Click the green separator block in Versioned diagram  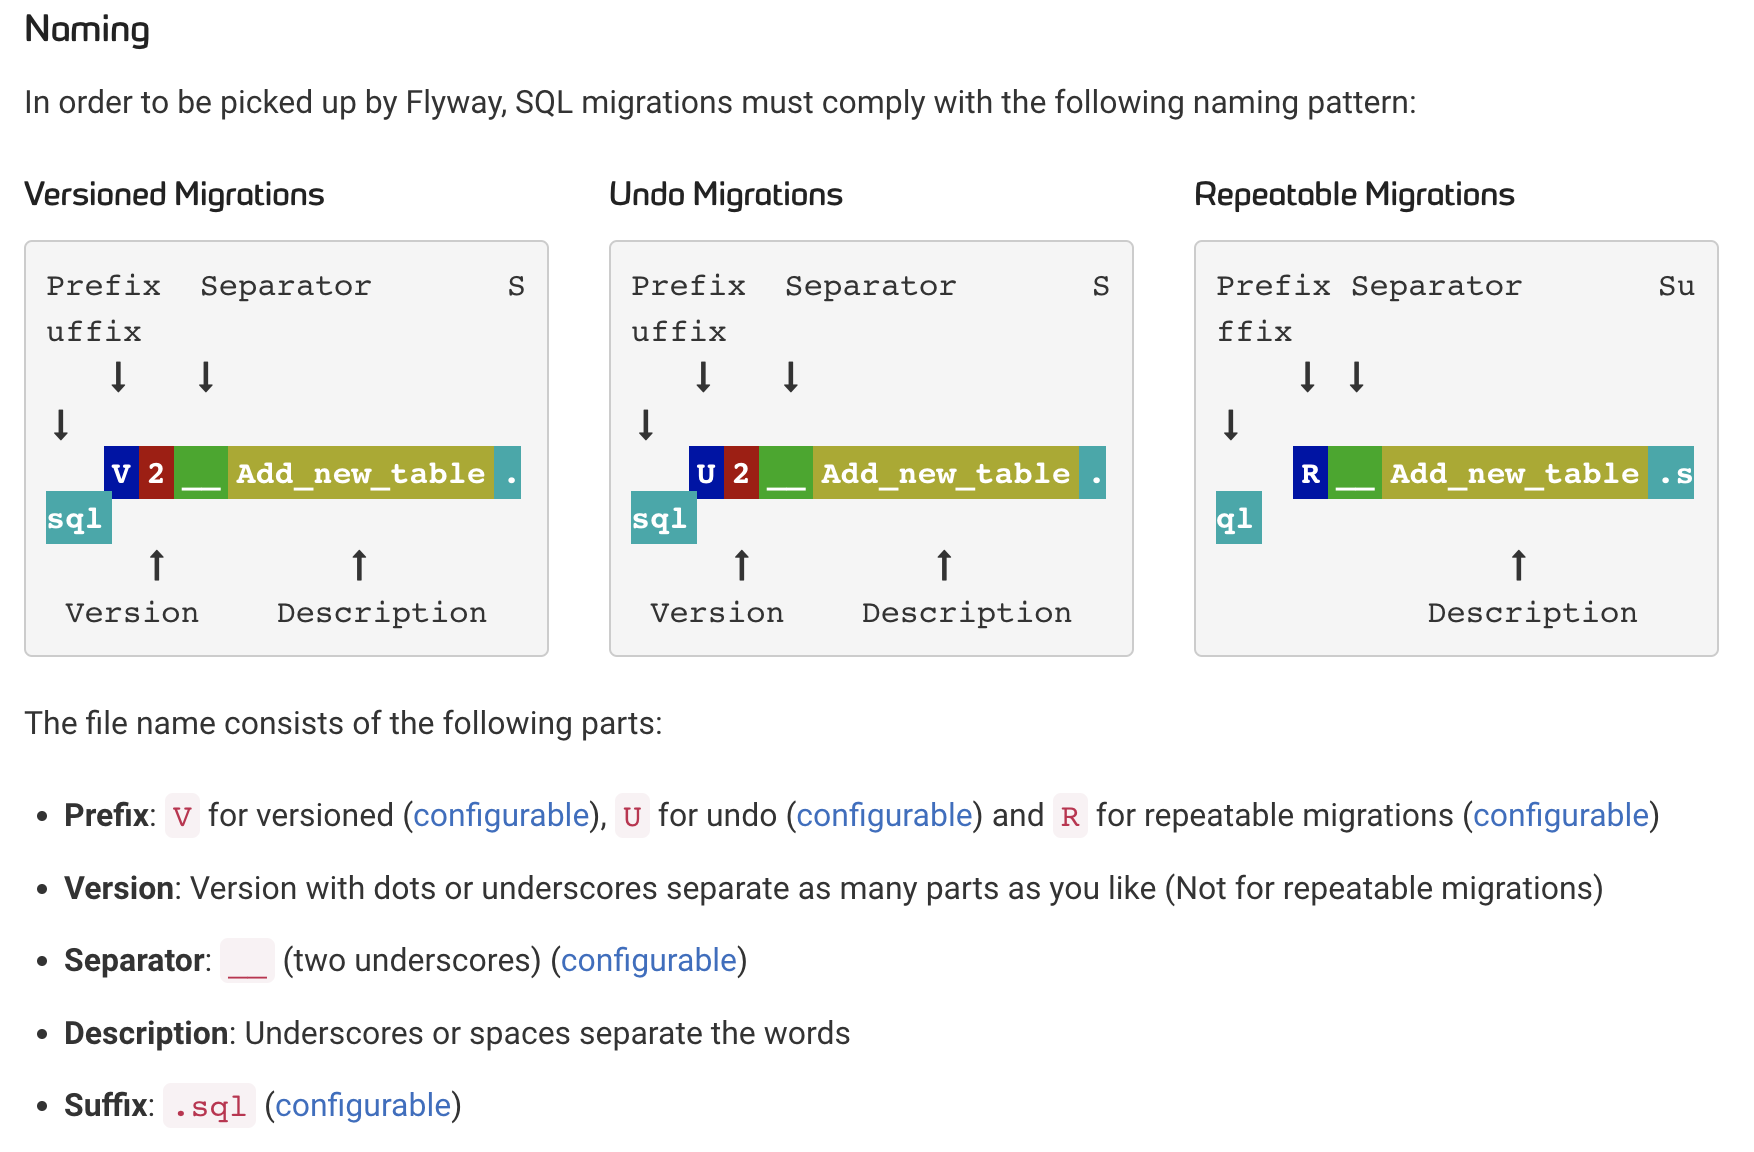coord(201,473)
